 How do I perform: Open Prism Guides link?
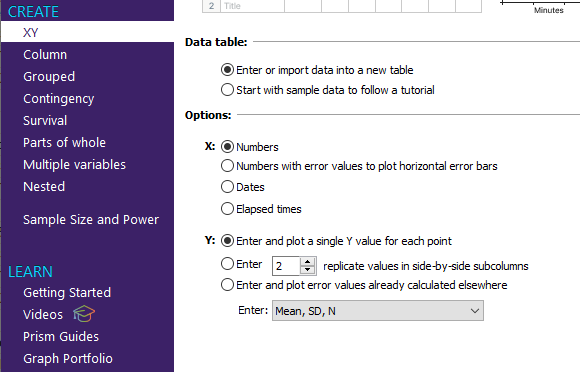point(61,337)
